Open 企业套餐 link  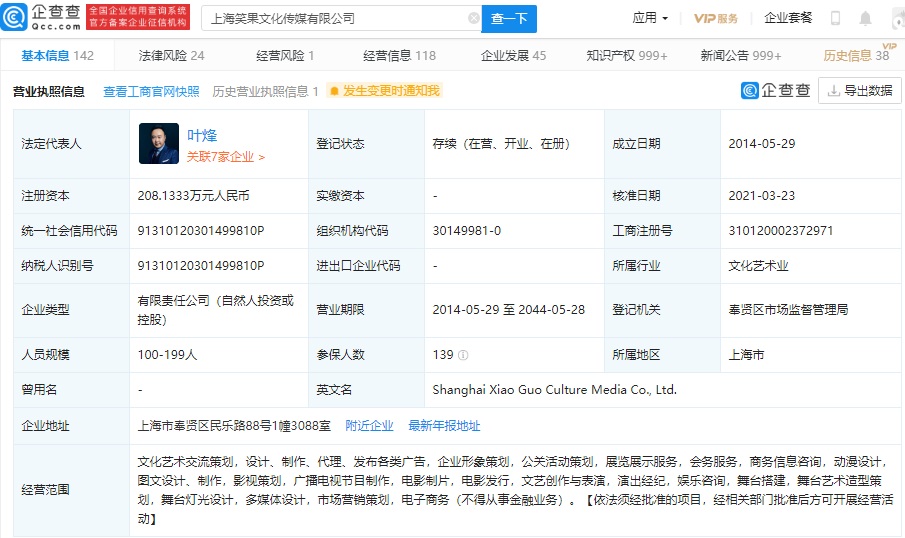[788, 18]
